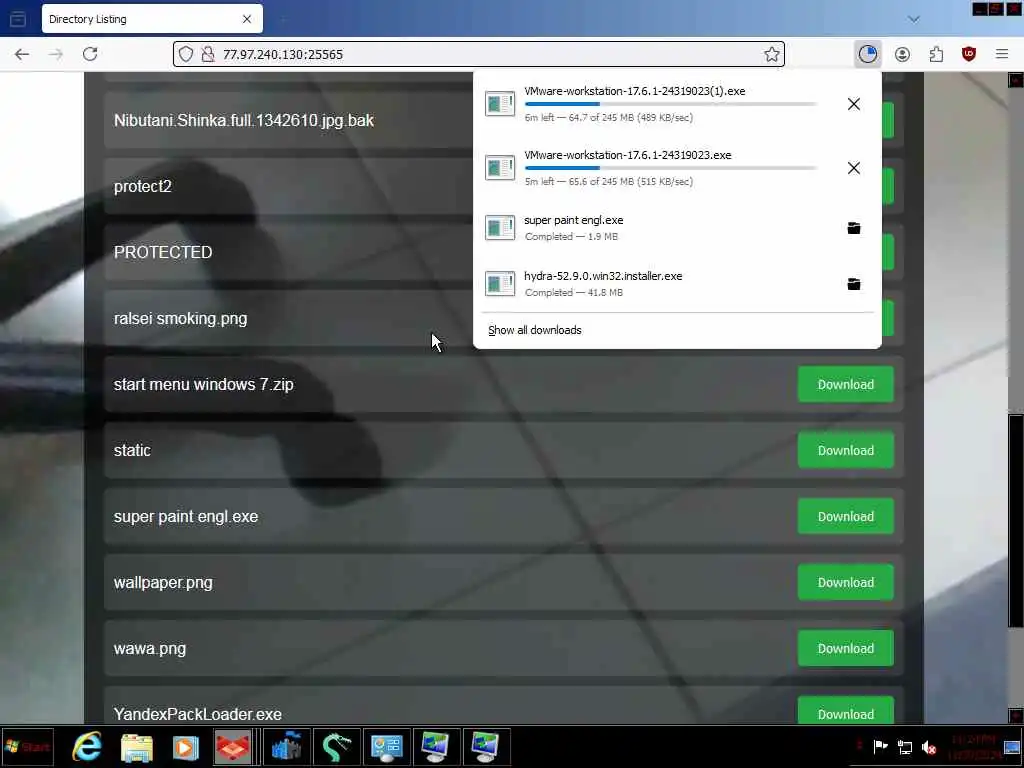Select the Directory Listing tab
The image size is (1024, 768).
(152, 19)
